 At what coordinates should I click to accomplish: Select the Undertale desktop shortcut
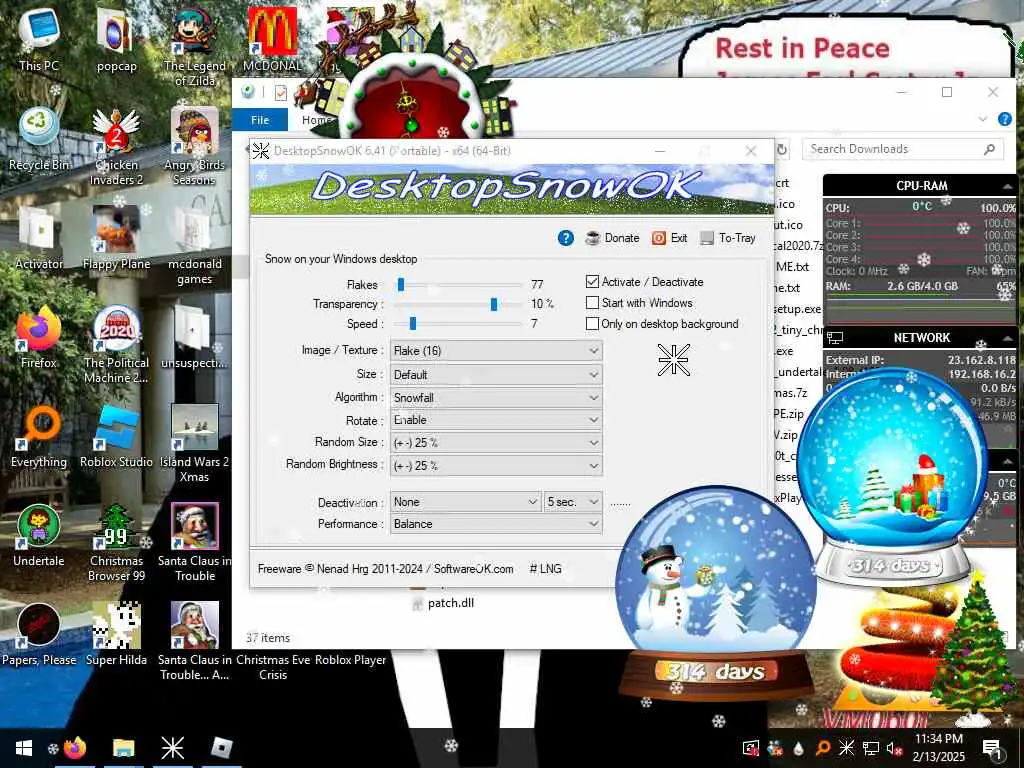(x=39, y=536)
